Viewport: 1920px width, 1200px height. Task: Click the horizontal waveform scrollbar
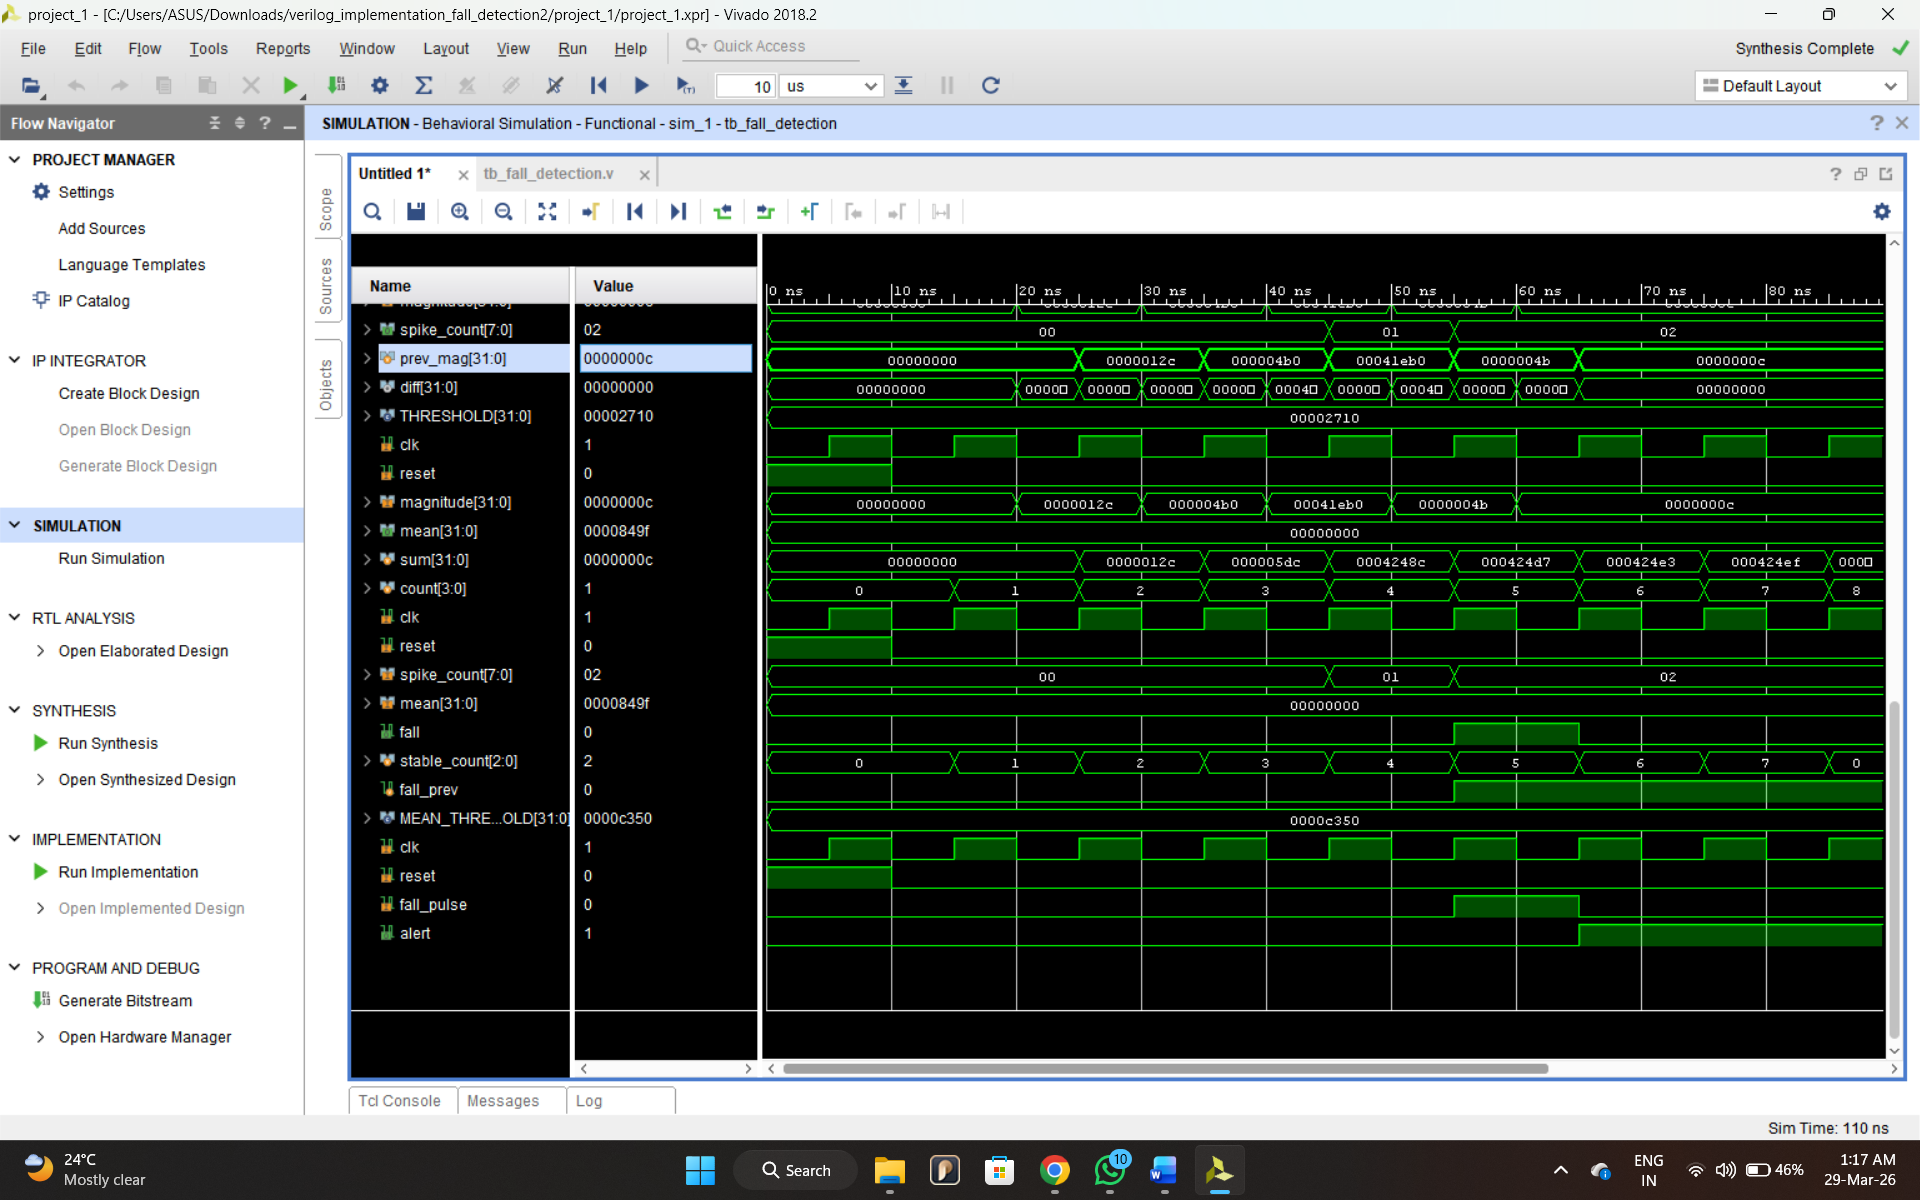coord(1165,1068)
